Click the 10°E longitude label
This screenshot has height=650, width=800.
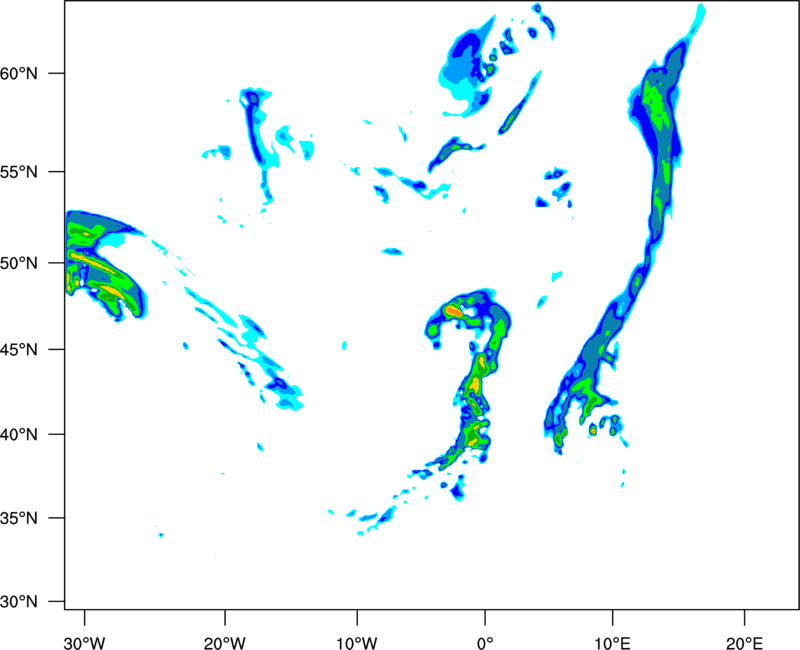pos(612,643)
